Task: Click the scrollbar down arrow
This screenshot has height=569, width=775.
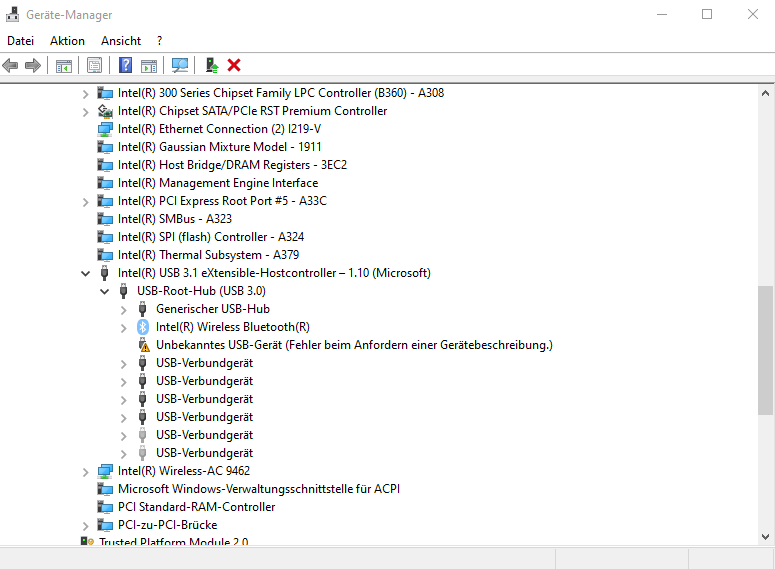Action: tap(765, 536)
